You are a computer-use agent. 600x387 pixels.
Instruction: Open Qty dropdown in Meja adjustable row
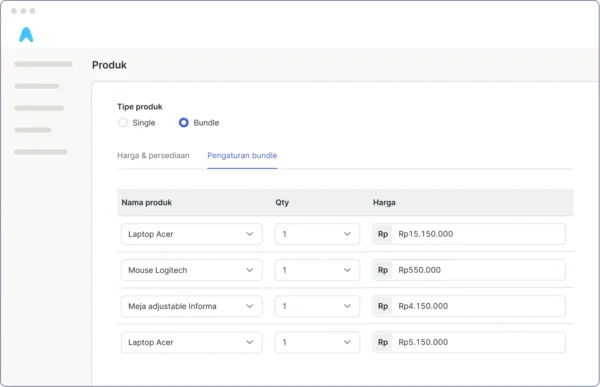[x=317, y=306]
